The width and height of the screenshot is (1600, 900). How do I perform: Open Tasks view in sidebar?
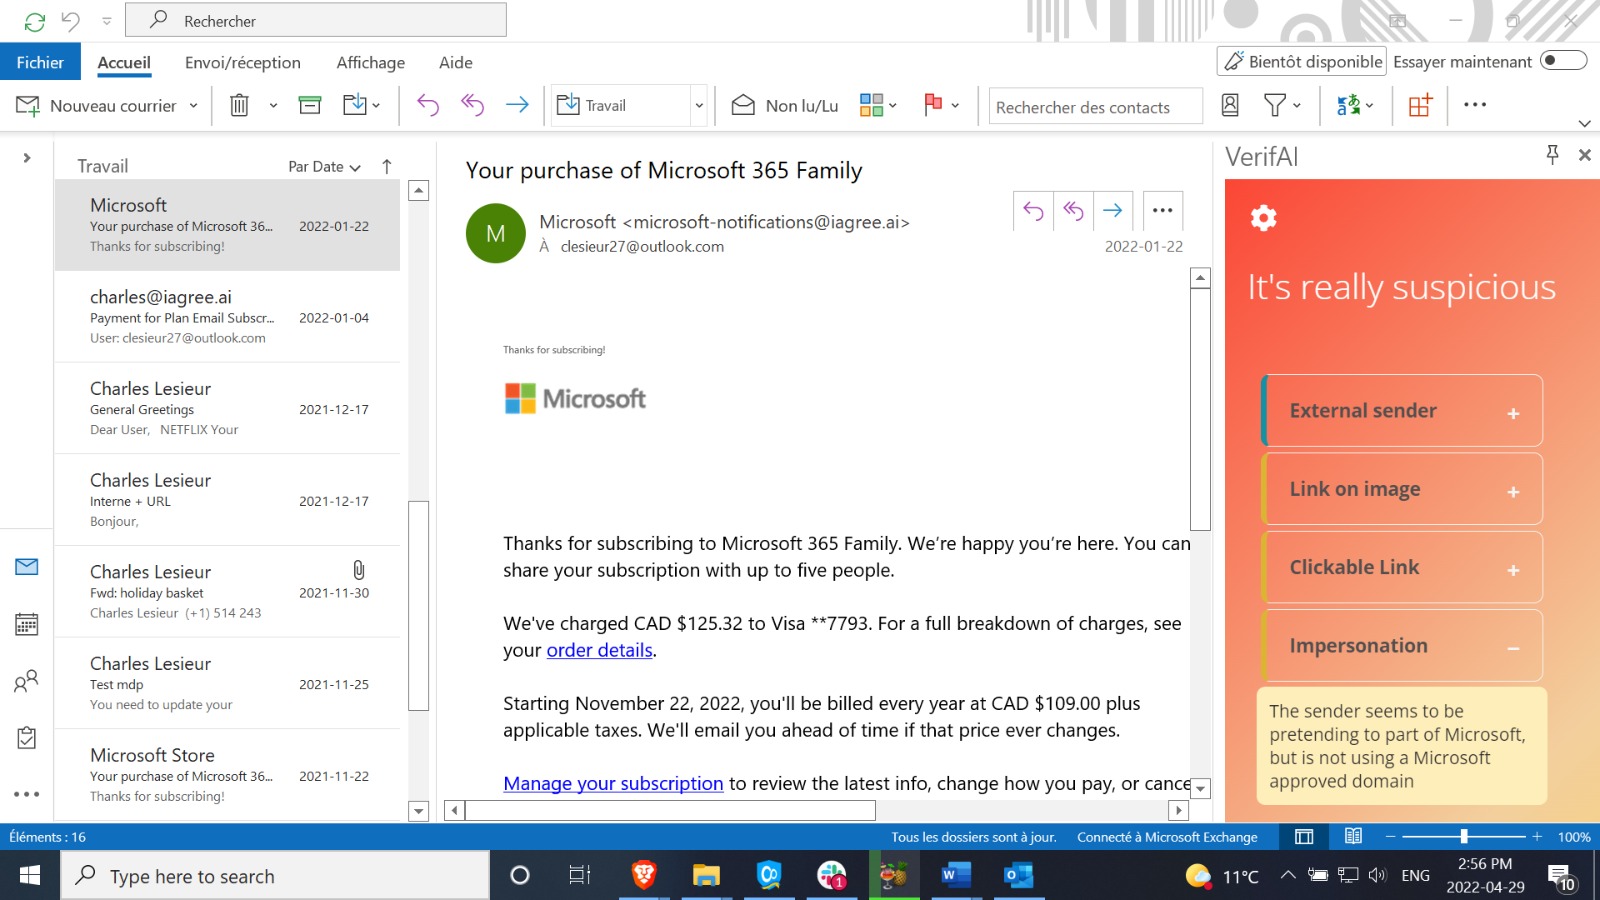[x=27, y=738]
